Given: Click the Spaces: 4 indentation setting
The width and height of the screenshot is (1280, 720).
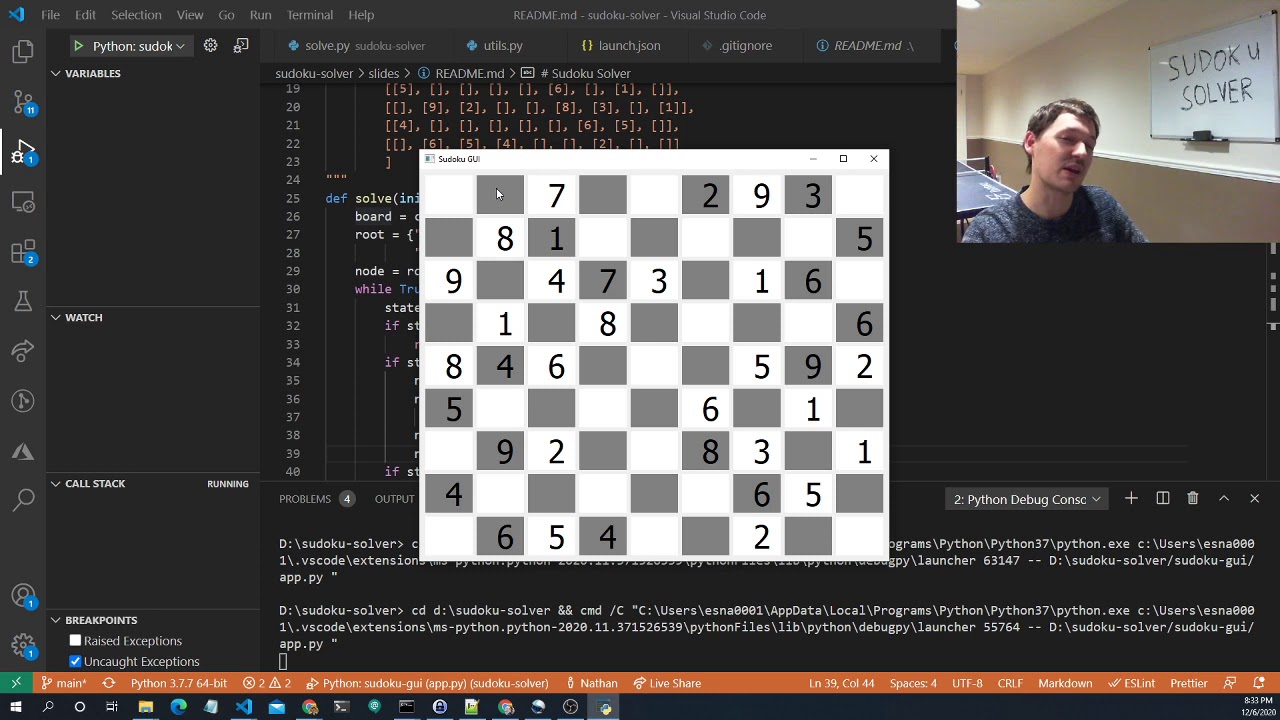Looking at the screenshot, I should tap(913, 683).
